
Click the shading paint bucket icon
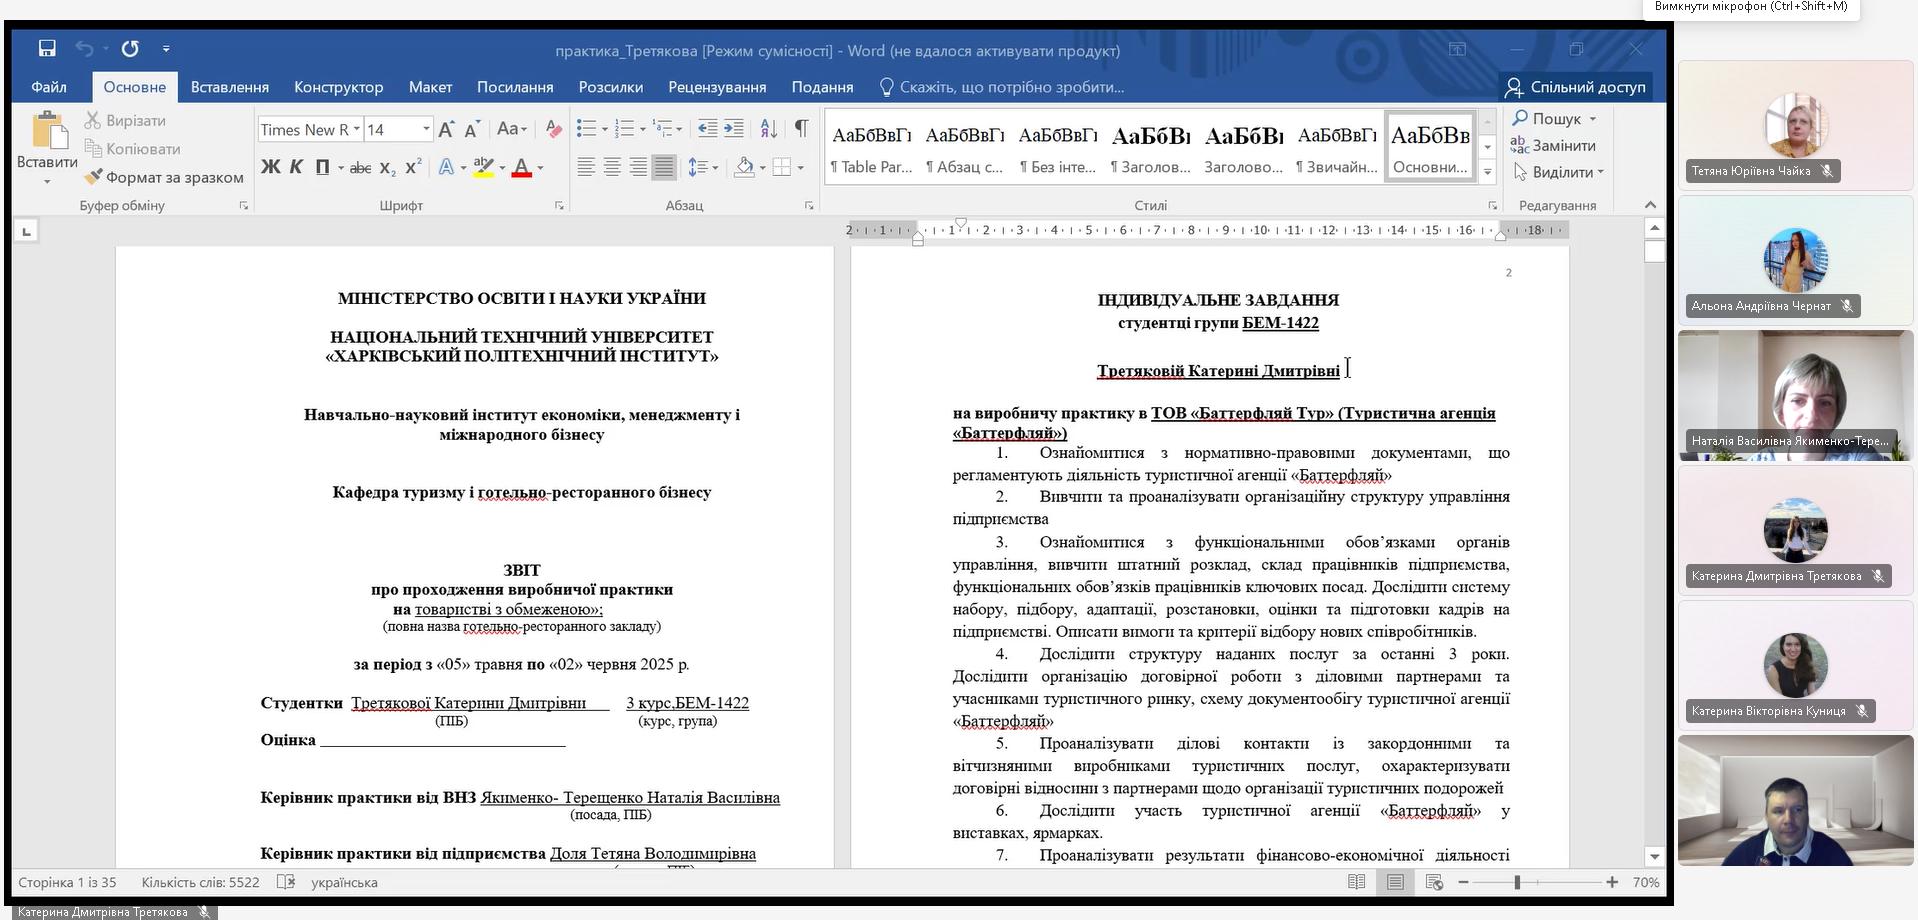click(x=744, y=167)
